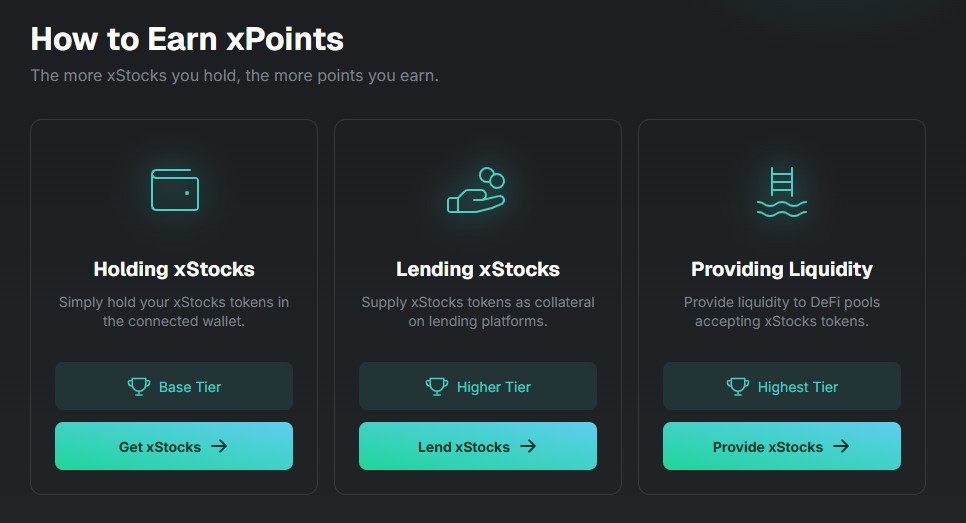Click the How to Earn xPoints heading
This screenshot has height=523, width=966.
pyautogui.click(x=187, y=39)
